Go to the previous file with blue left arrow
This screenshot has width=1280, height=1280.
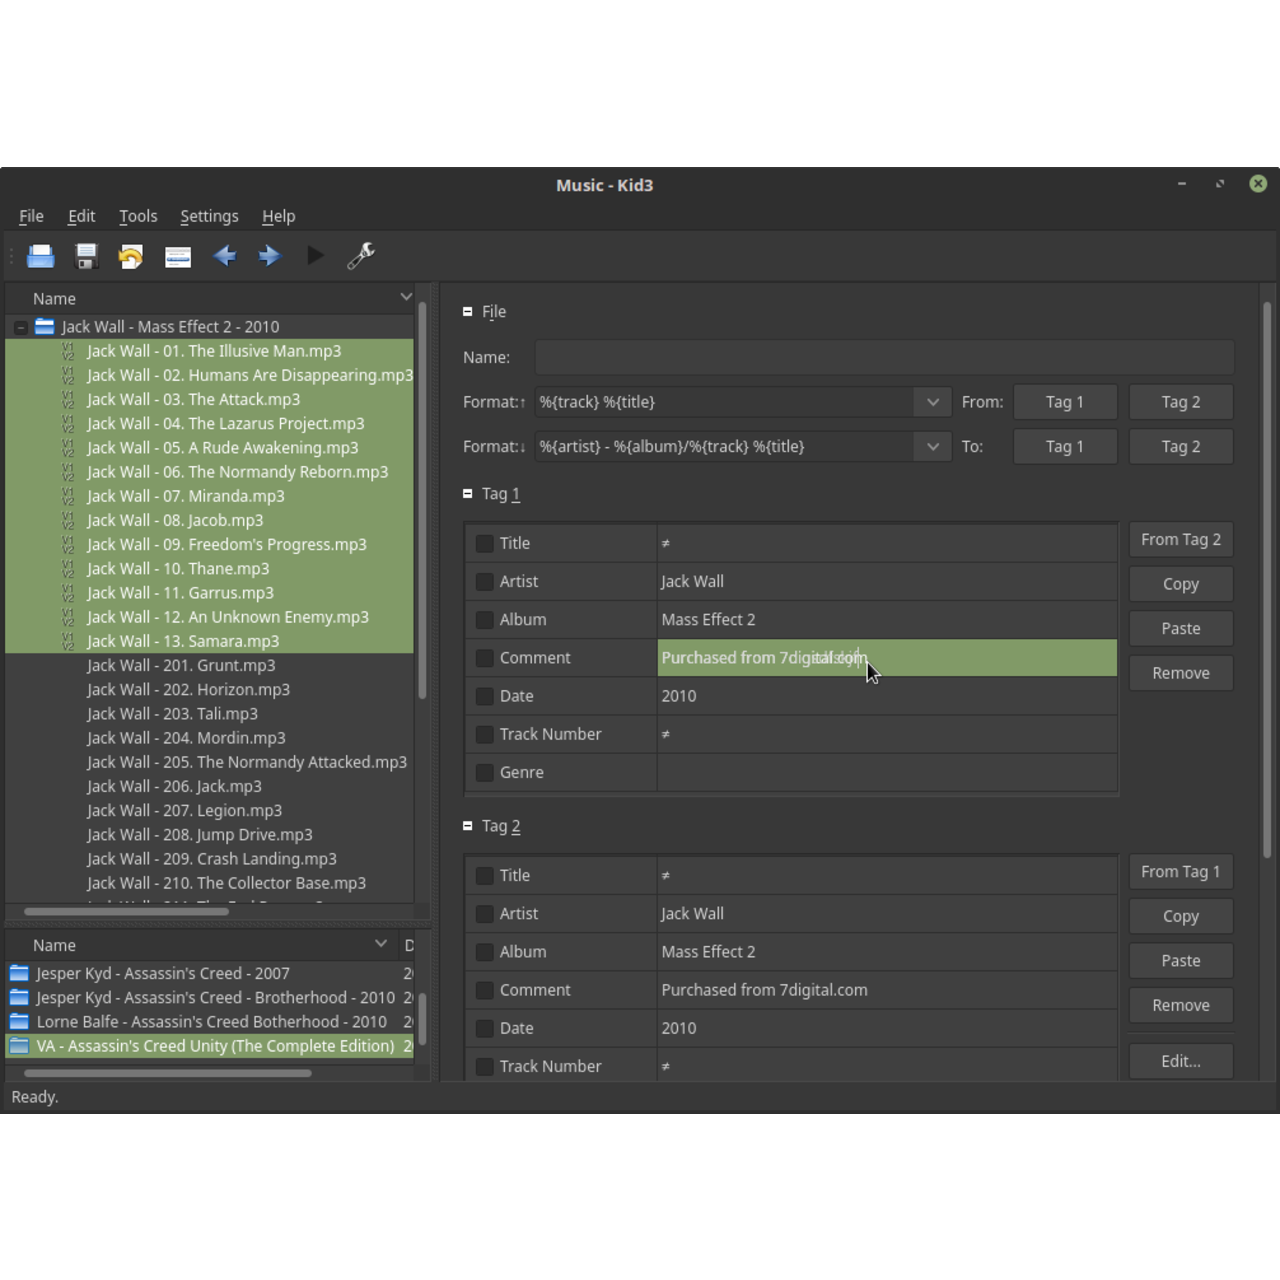(x=224, y=256)
